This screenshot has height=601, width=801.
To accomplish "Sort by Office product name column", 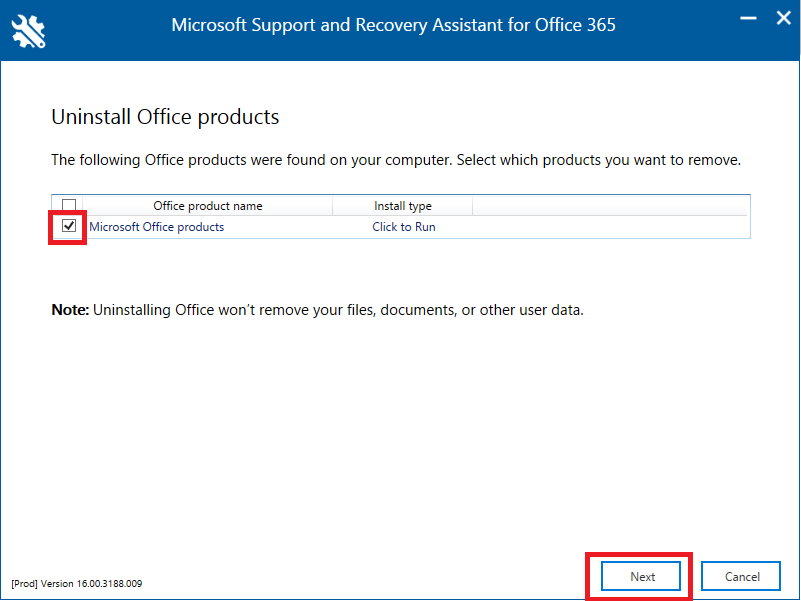I will click(207, 205).
